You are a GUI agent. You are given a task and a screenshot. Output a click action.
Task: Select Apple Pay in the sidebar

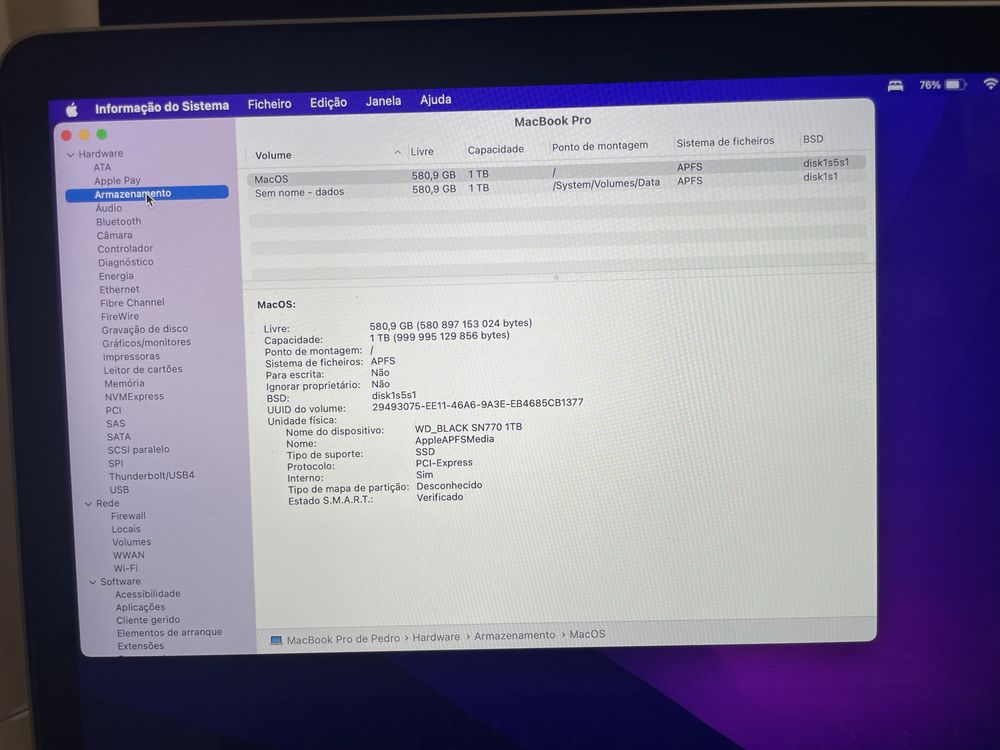[x=117, y=180]
